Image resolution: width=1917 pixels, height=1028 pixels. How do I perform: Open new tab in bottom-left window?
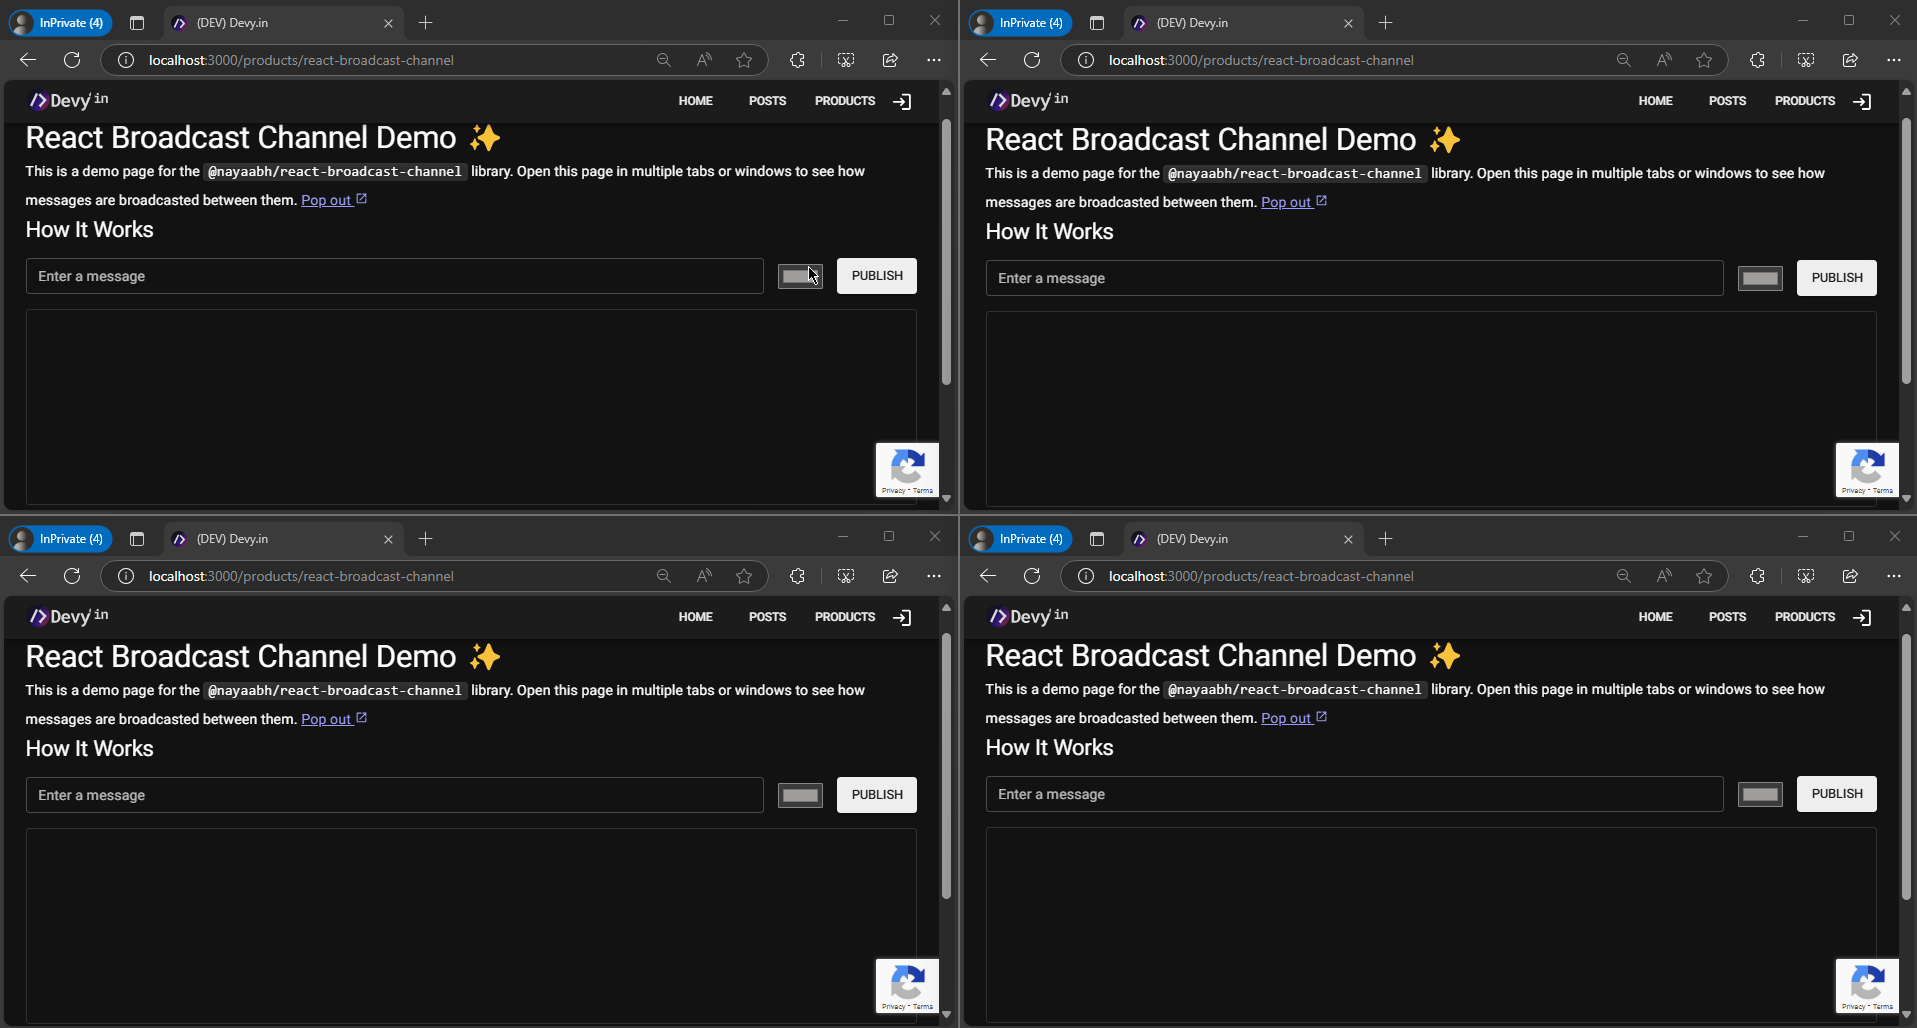click(x=425, y=538)
